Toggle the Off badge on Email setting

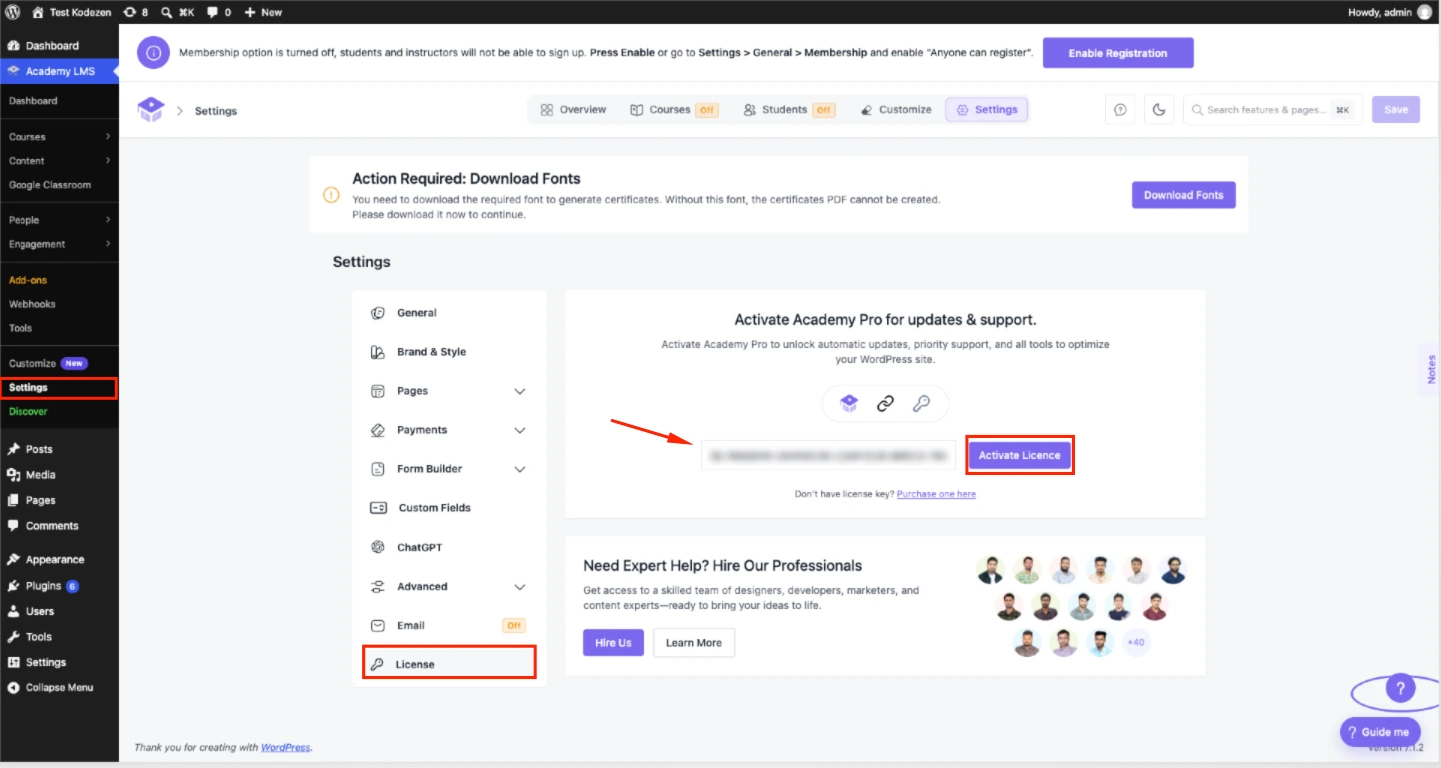pos(514,626)
